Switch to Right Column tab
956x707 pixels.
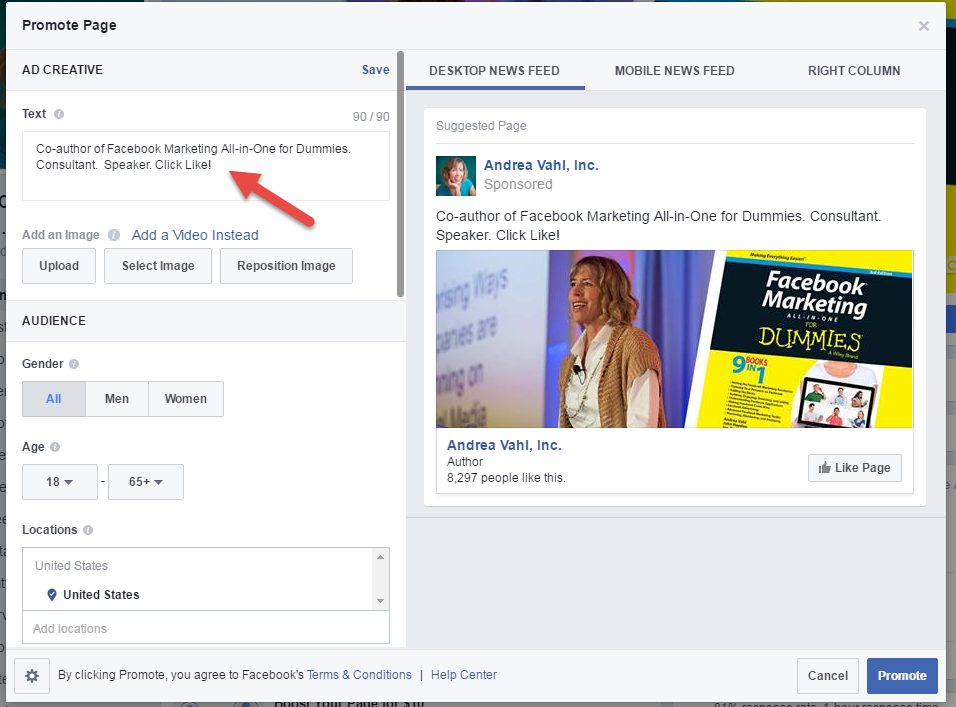[854, 71]
